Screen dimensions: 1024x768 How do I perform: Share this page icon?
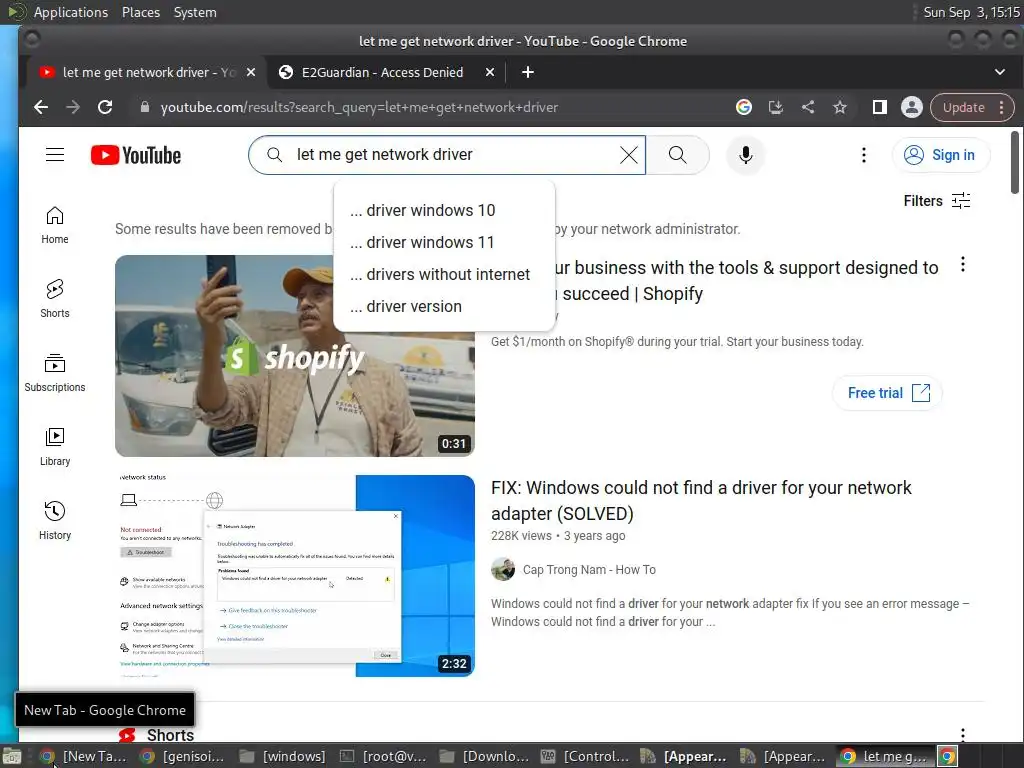click(x=808, y=107)
